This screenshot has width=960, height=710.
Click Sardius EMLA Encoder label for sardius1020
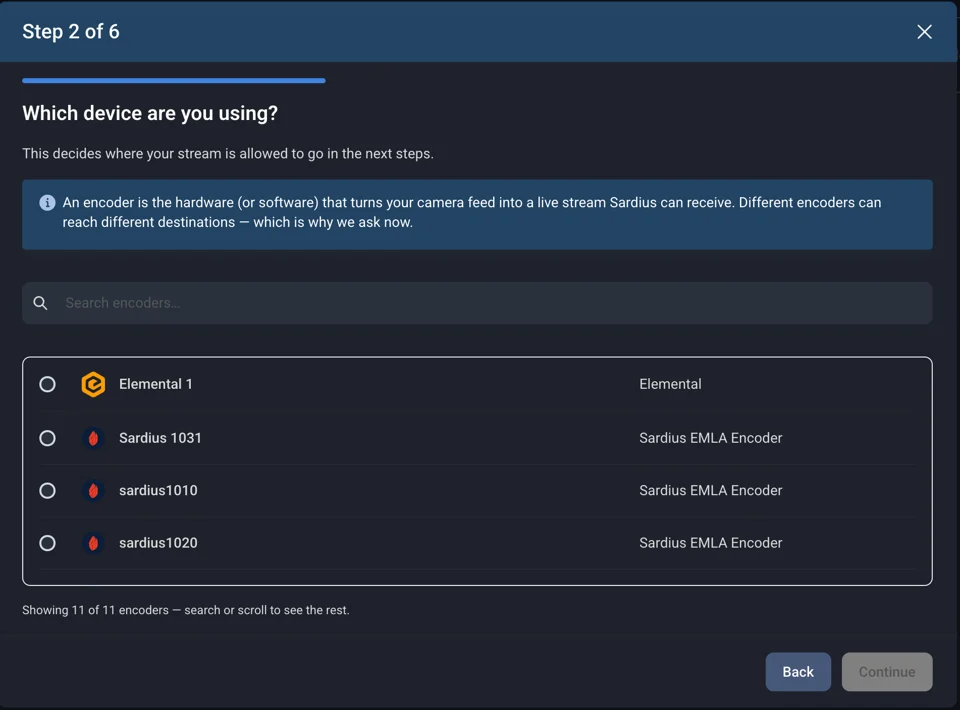click(x=710, y=543)
